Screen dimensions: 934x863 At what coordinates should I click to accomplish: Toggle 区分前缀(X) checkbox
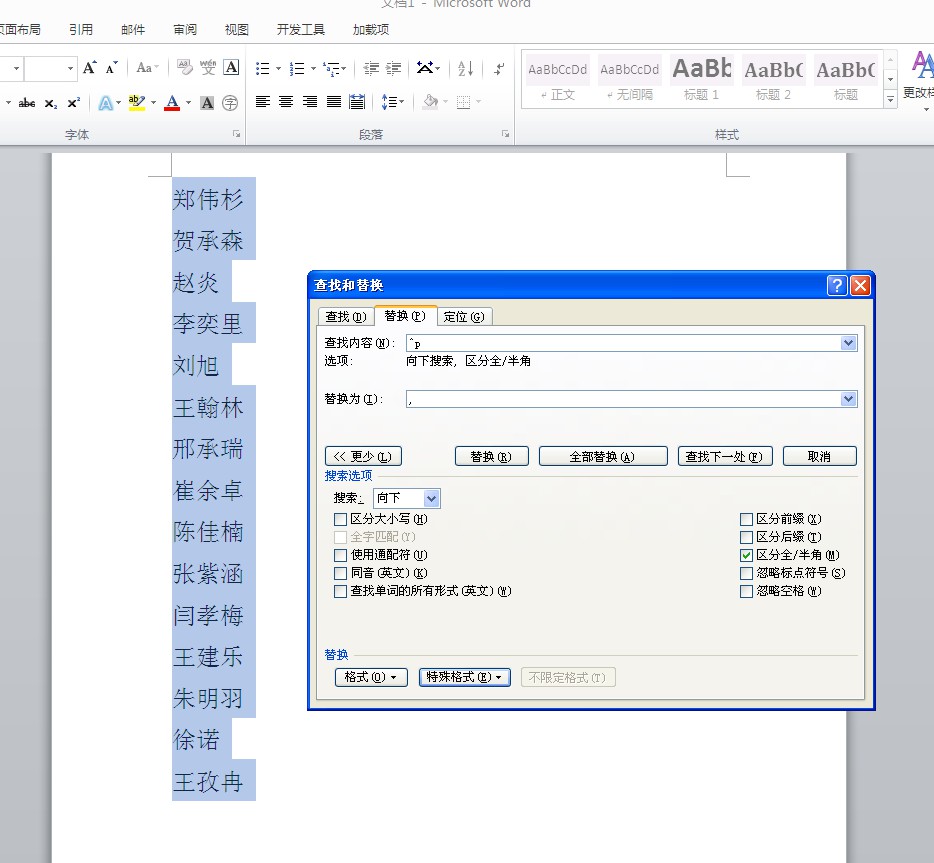coord(746,519)
